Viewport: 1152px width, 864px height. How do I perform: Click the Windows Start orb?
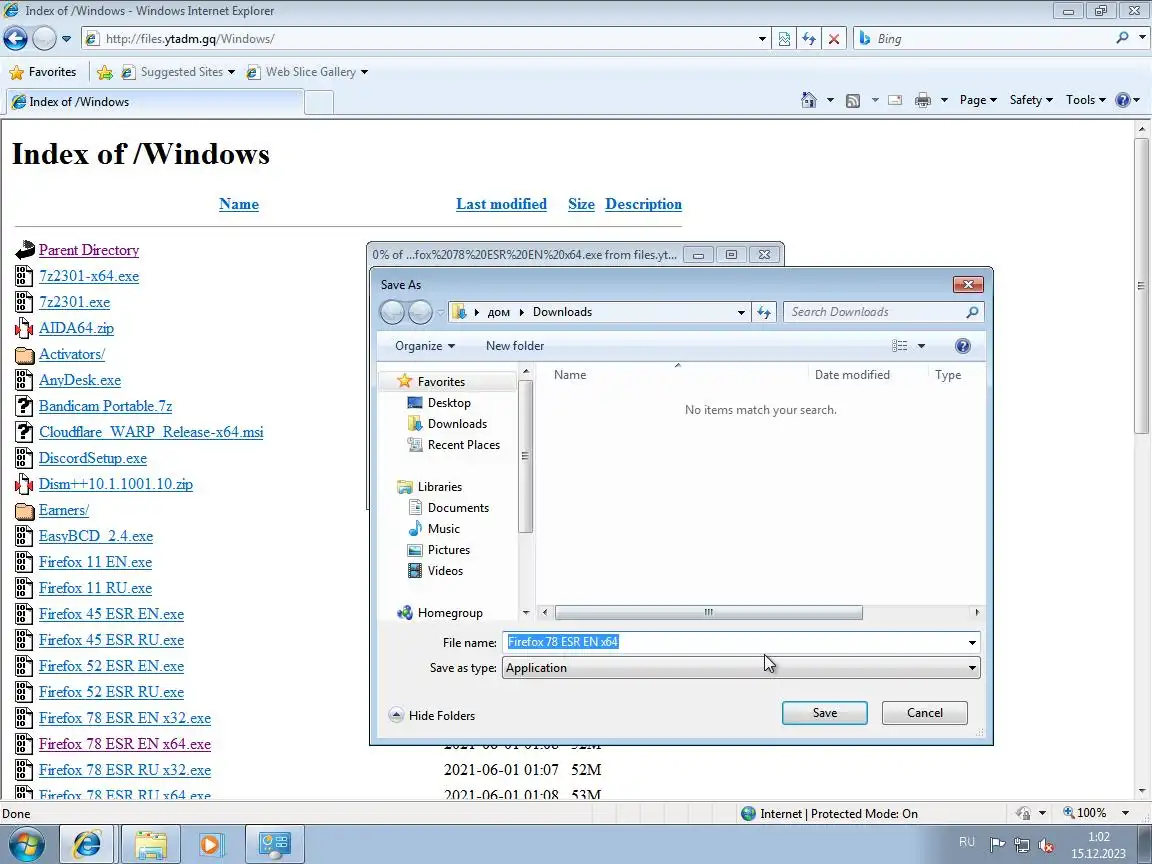[x=26, y=845]
